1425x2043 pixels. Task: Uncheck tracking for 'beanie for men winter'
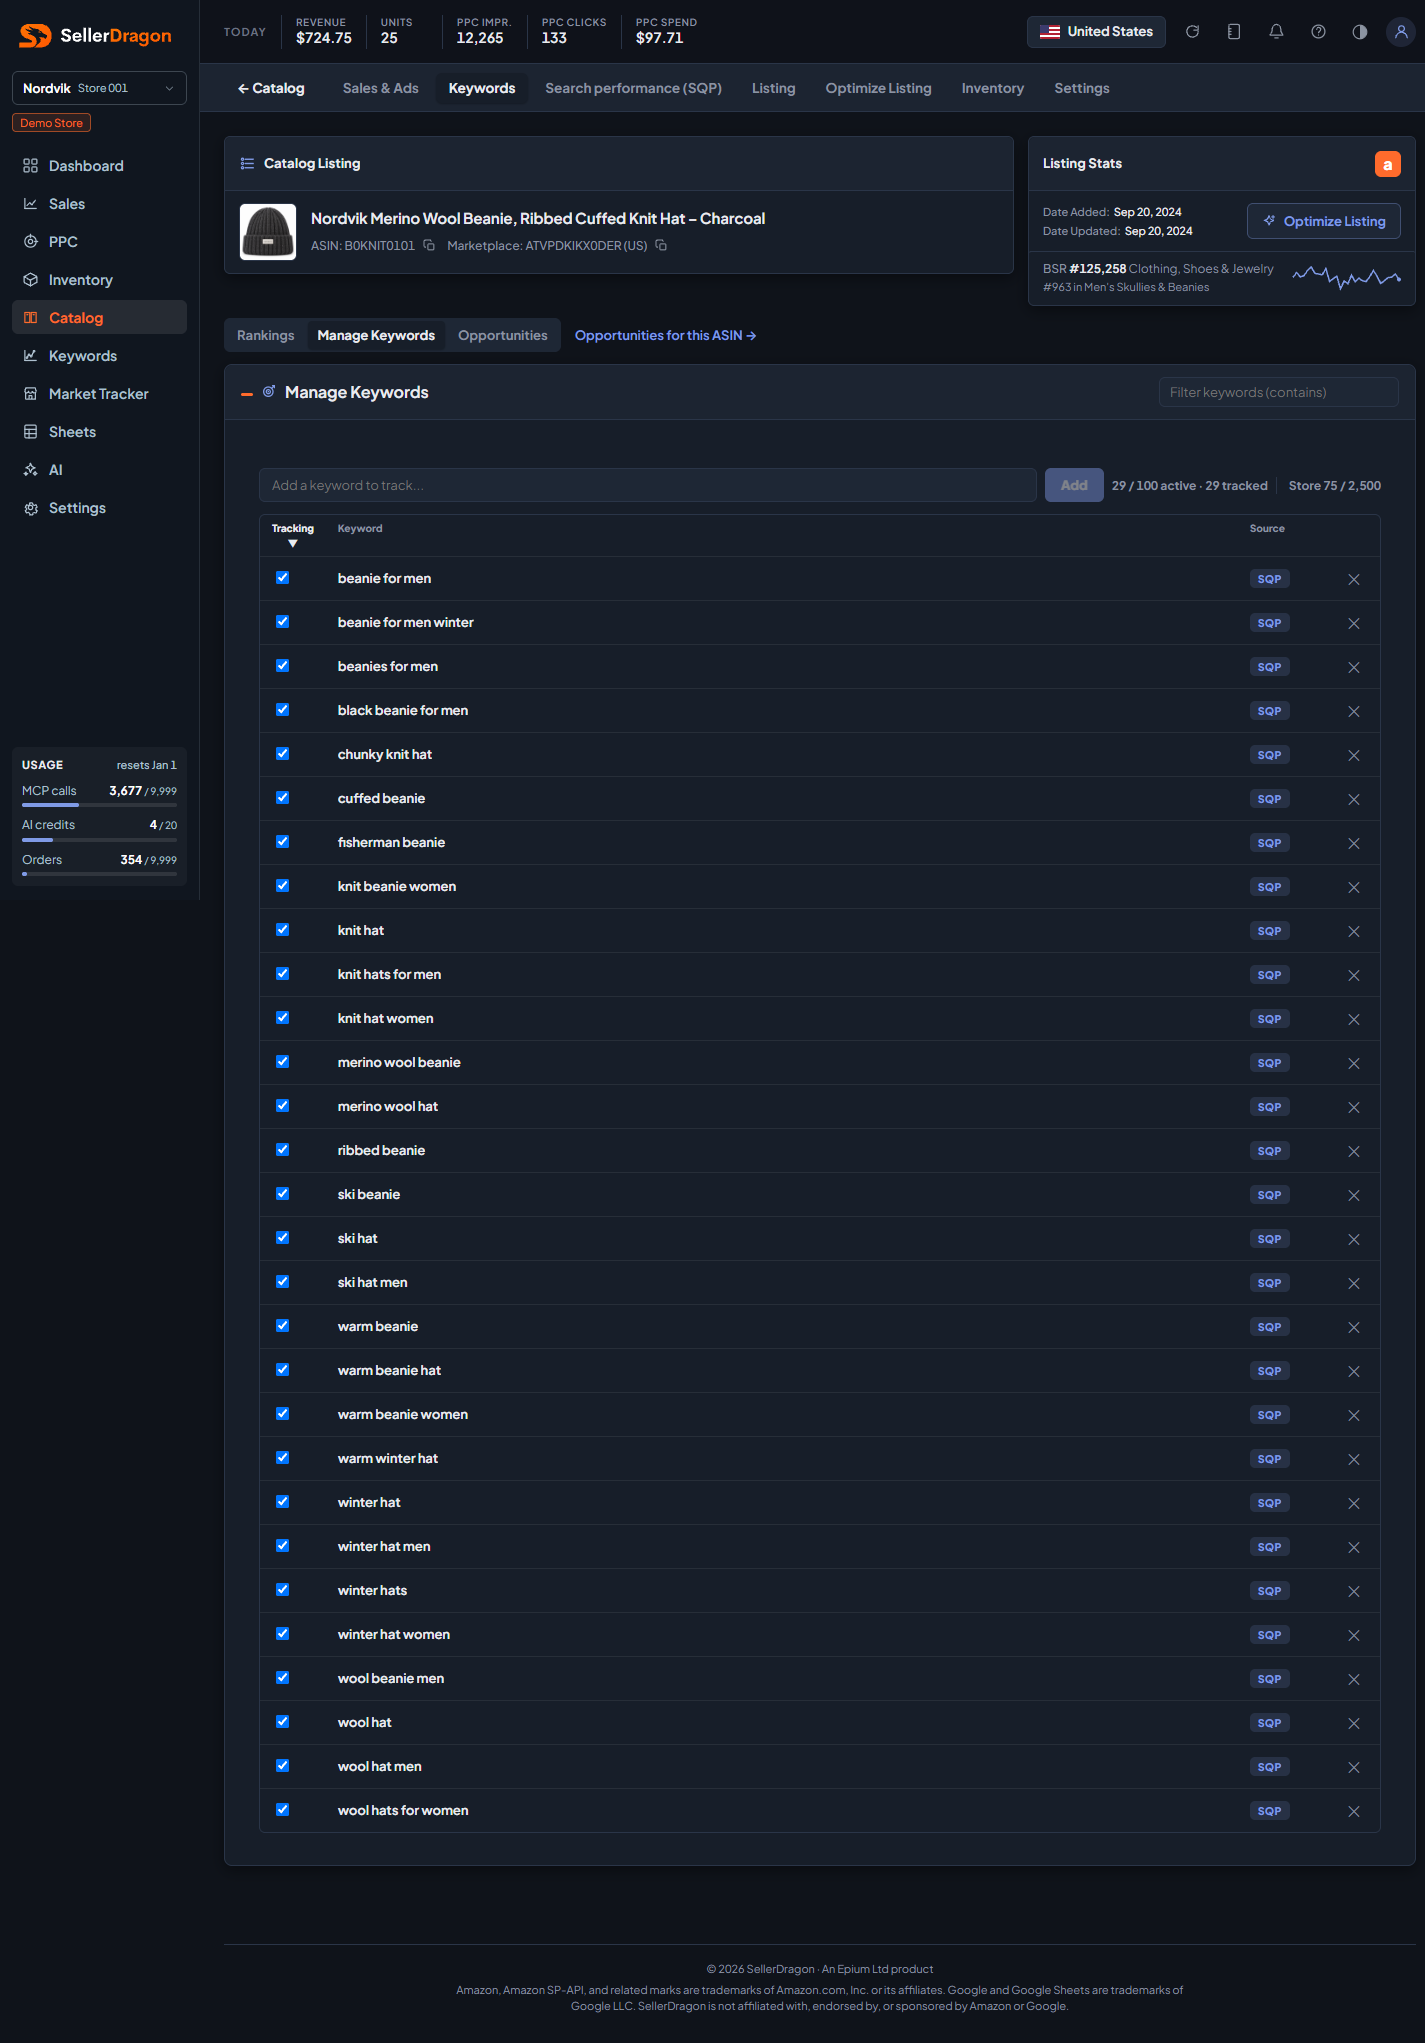tap(283, 622)
